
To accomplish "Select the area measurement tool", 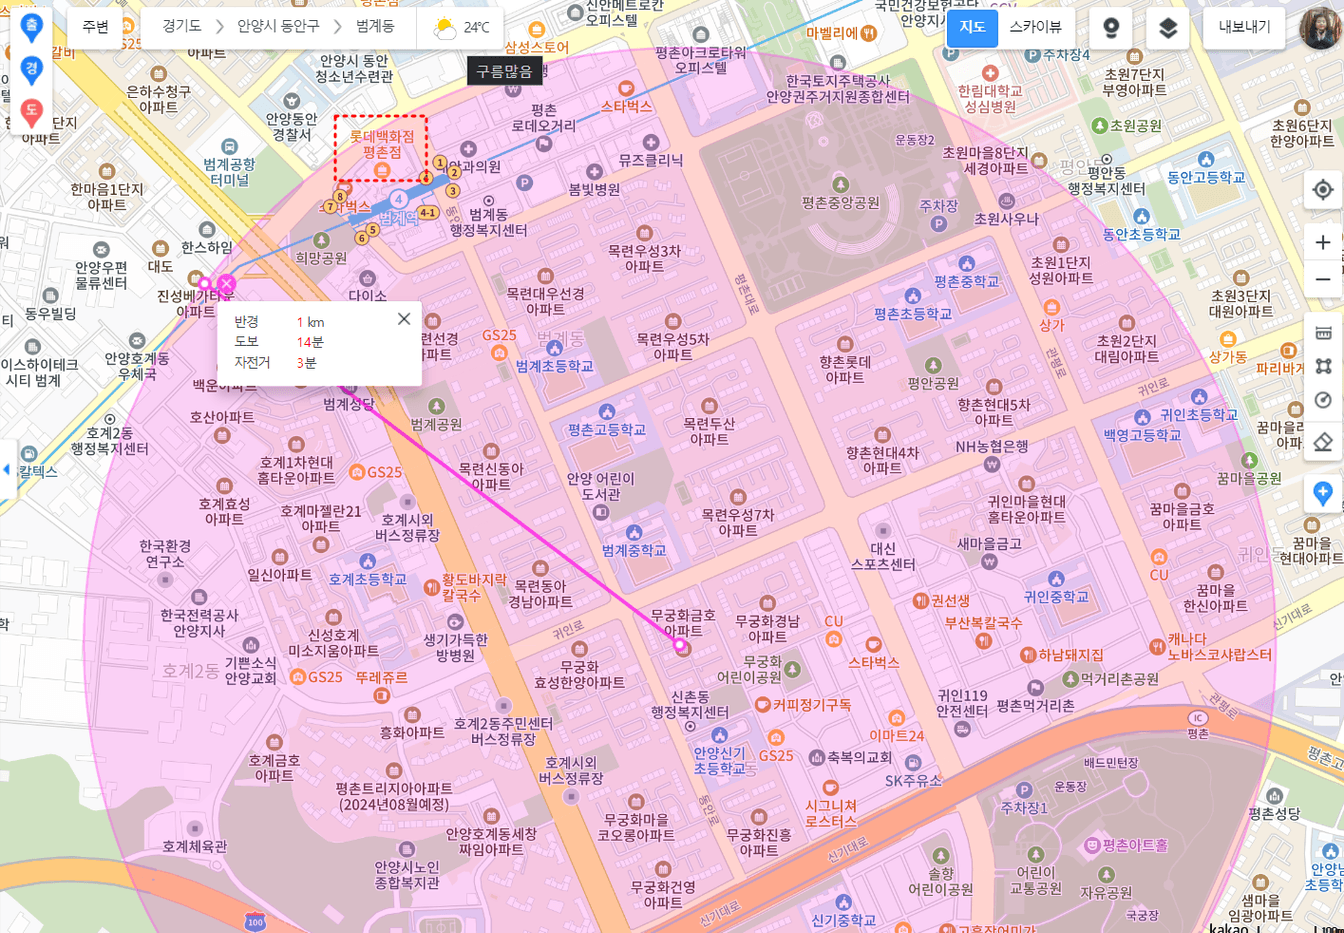I will point(1323,367).
